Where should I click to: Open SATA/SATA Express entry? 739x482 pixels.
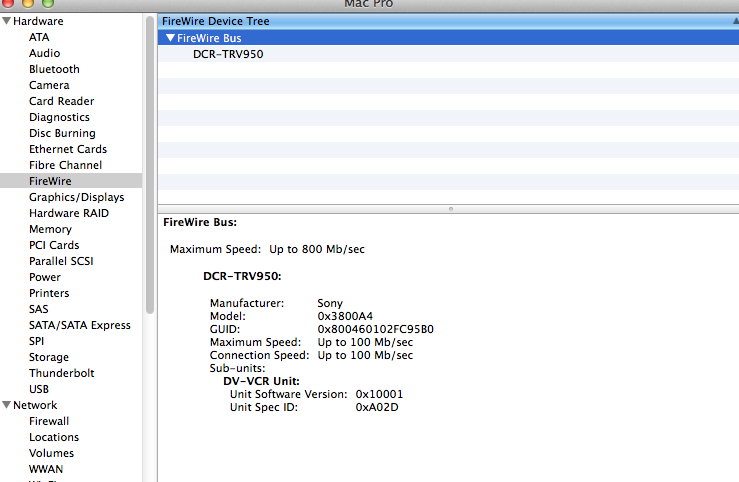point(80,326)
